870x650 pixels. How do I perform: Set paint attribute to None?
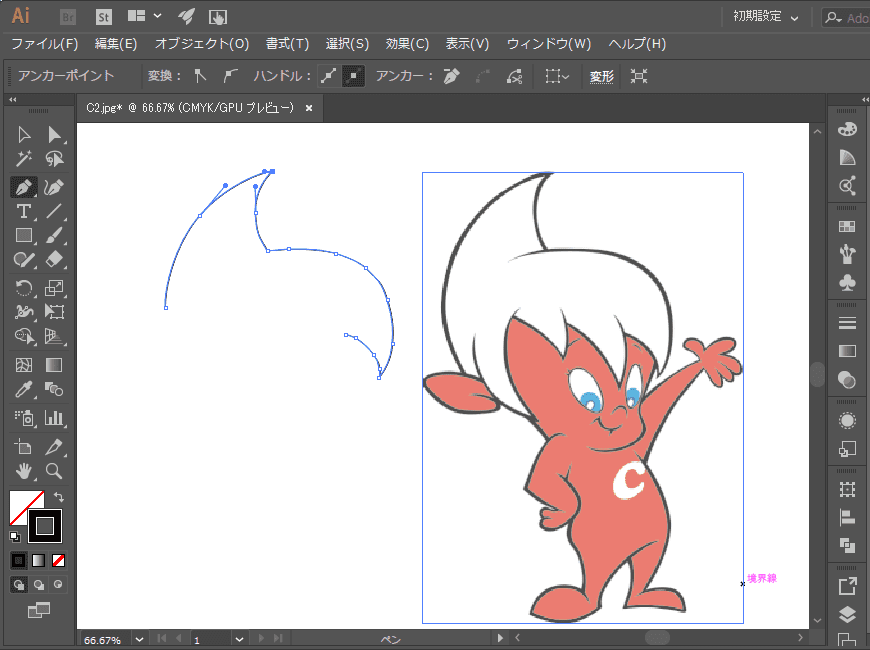coord(58,559)
